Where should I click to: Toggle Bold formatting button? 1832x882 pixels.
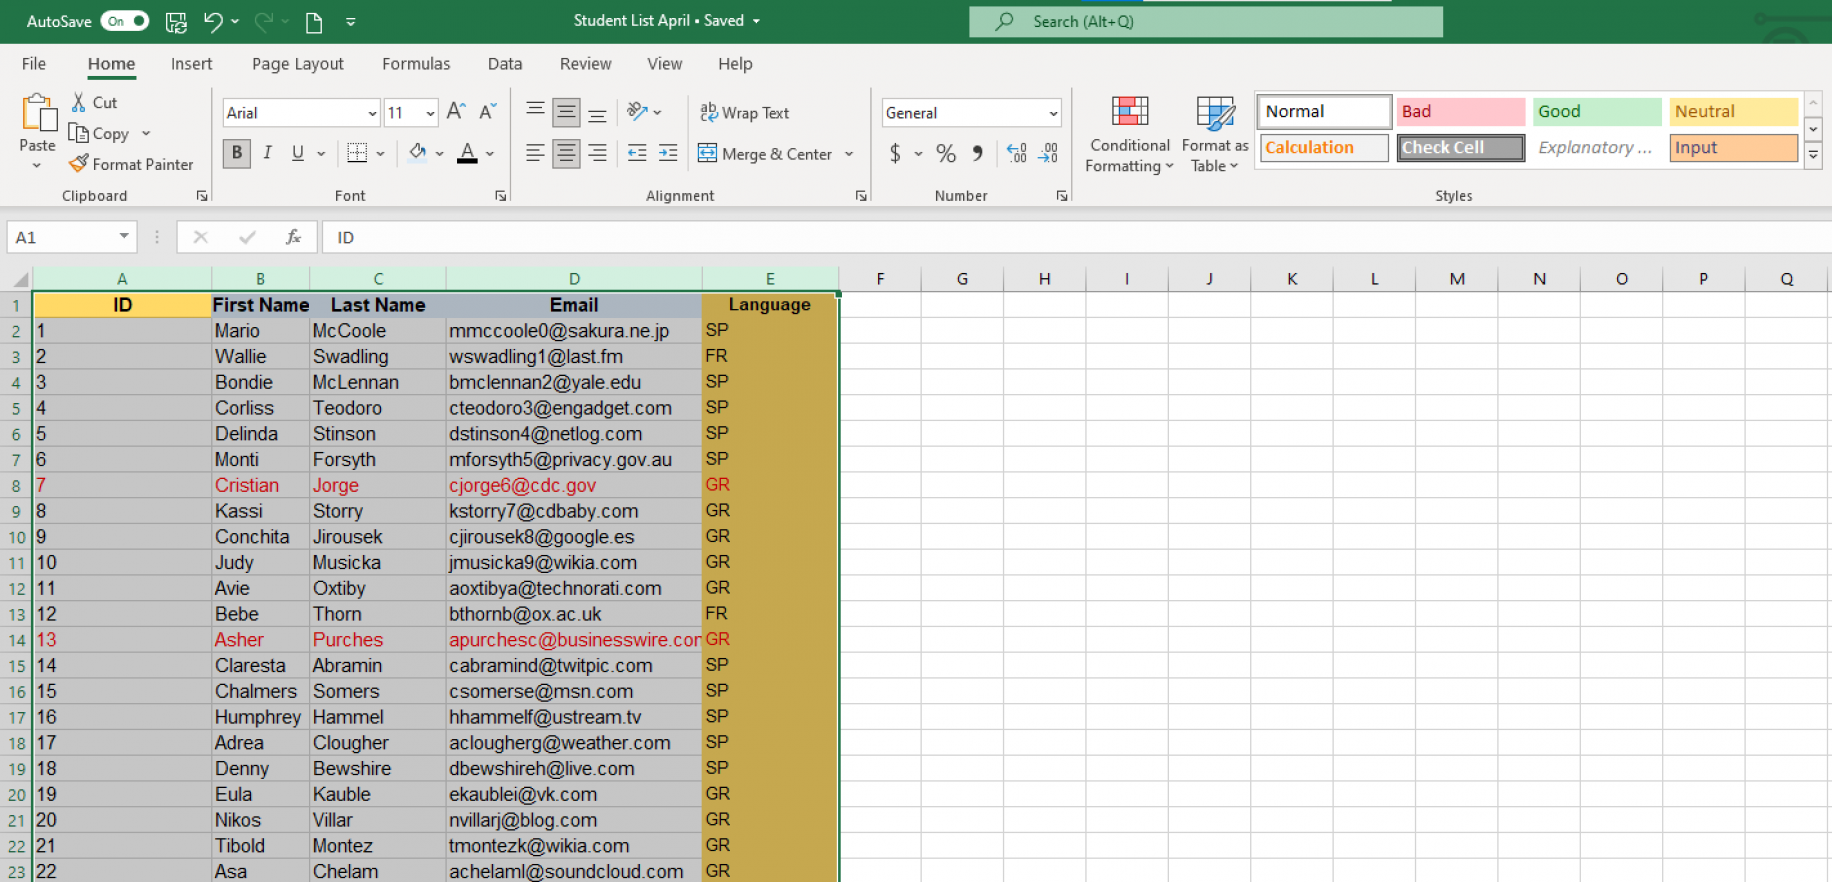(x=237, y=153)
